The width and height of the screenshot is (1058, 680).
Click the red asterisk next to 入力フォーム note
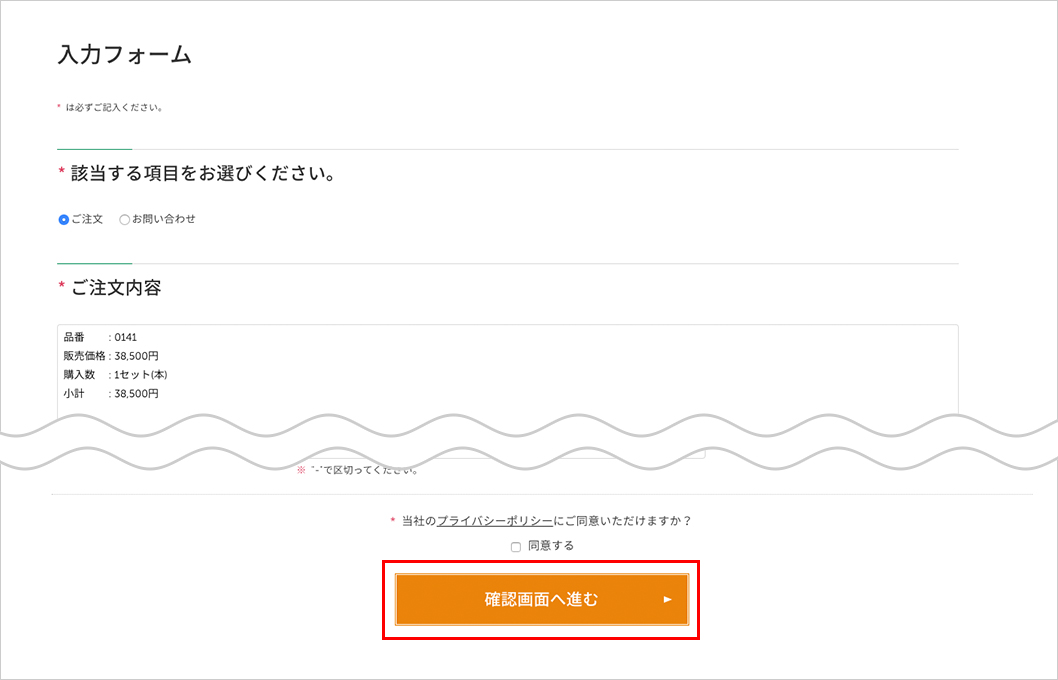pos(60,104)
